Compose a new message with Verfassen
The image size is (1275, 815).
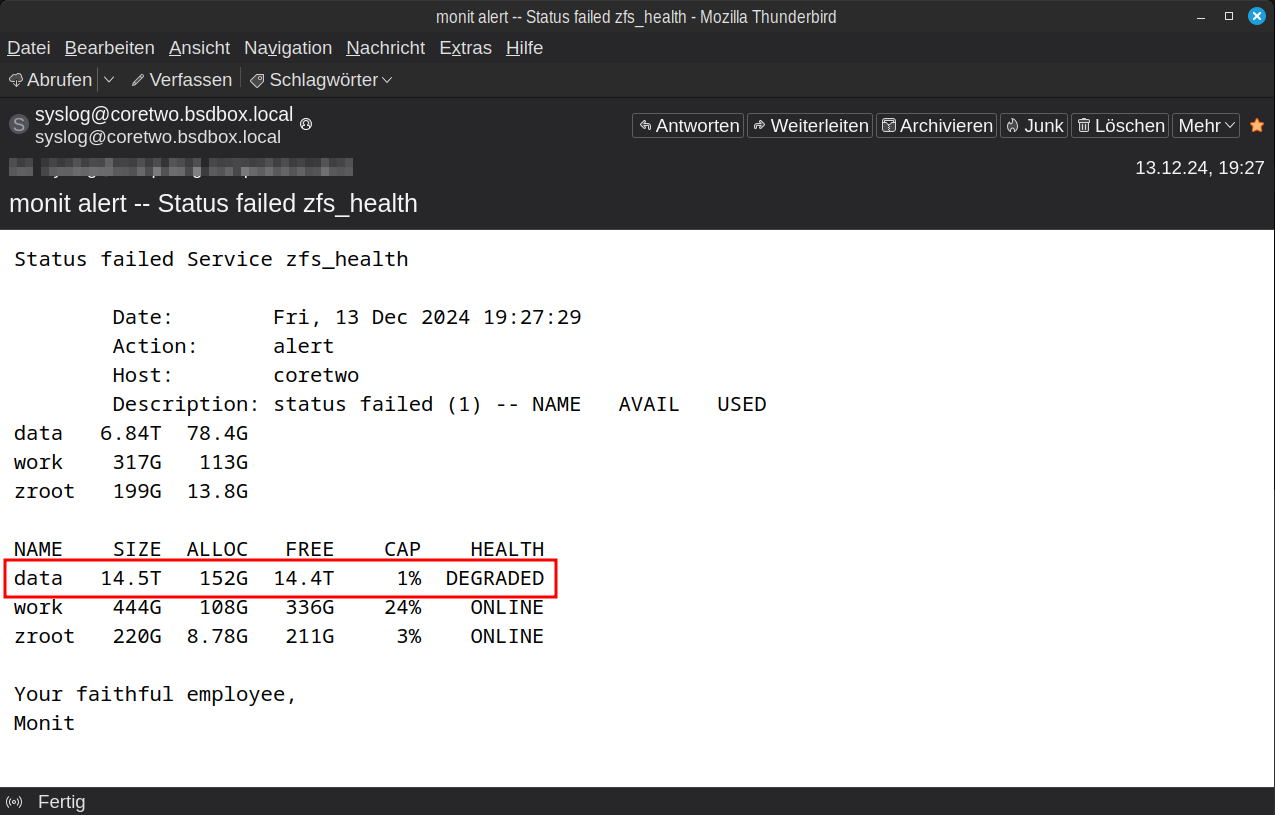click(182, 80)
